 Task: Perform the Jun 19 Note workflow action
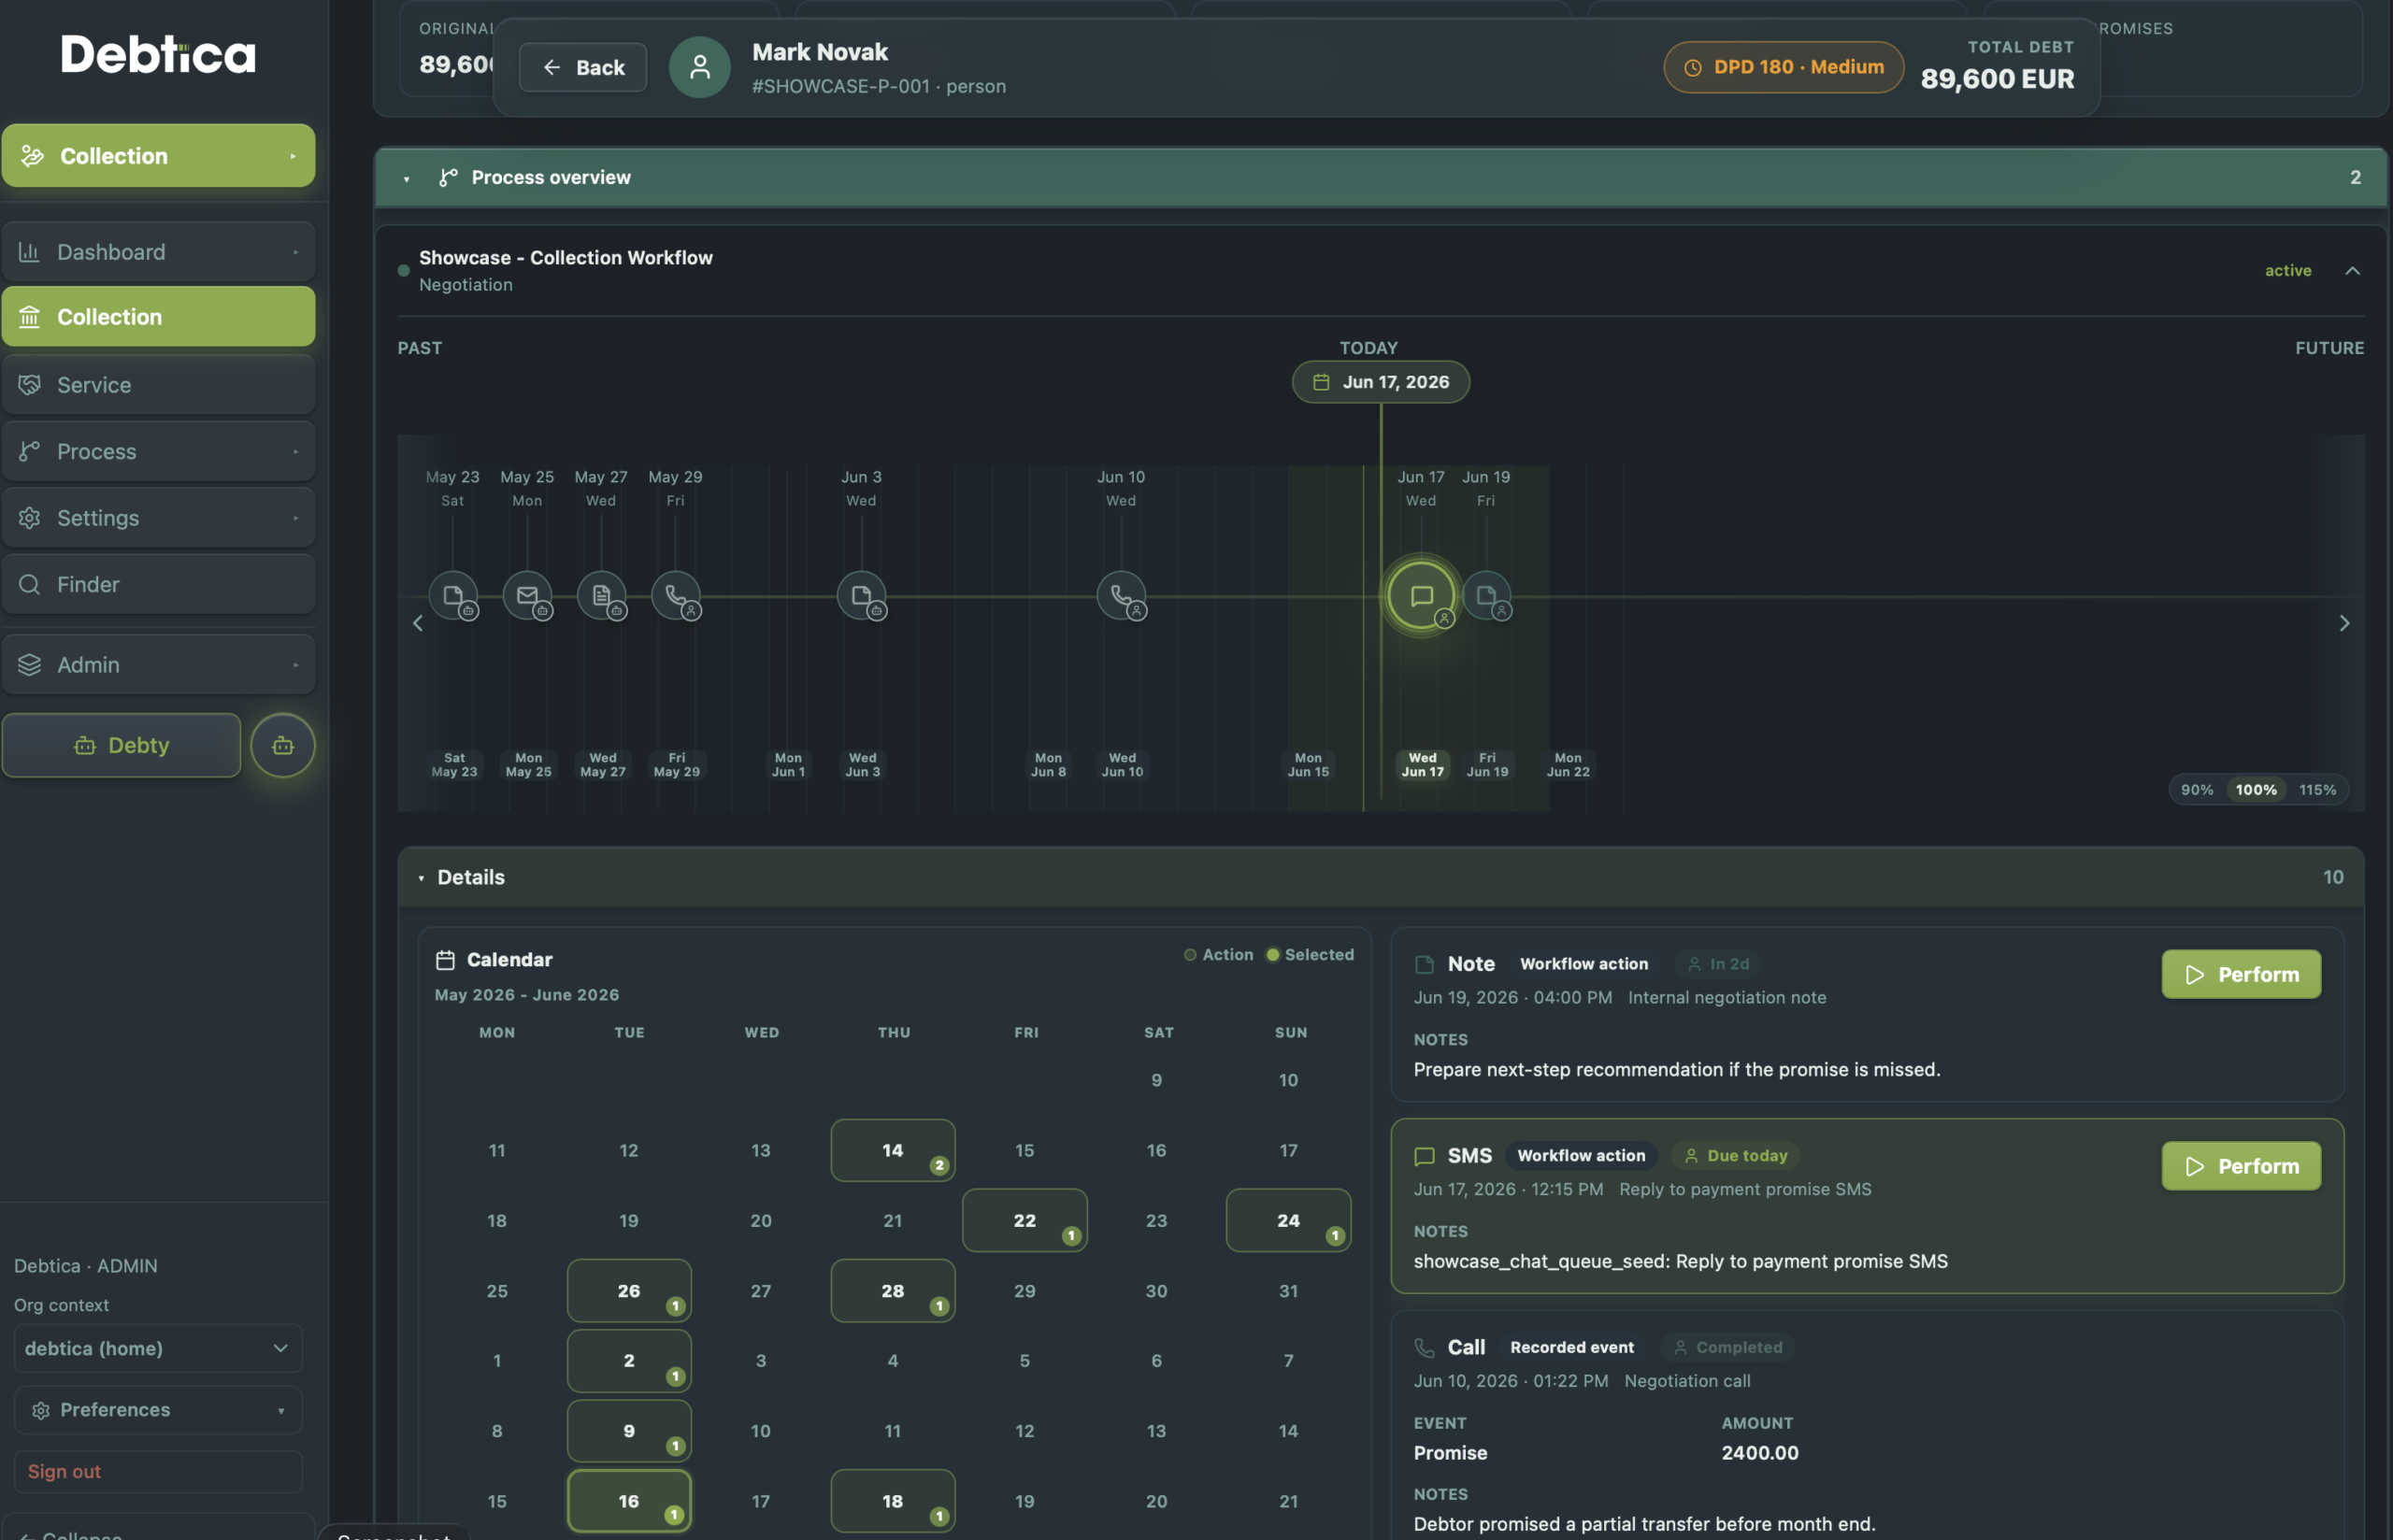2241,975
